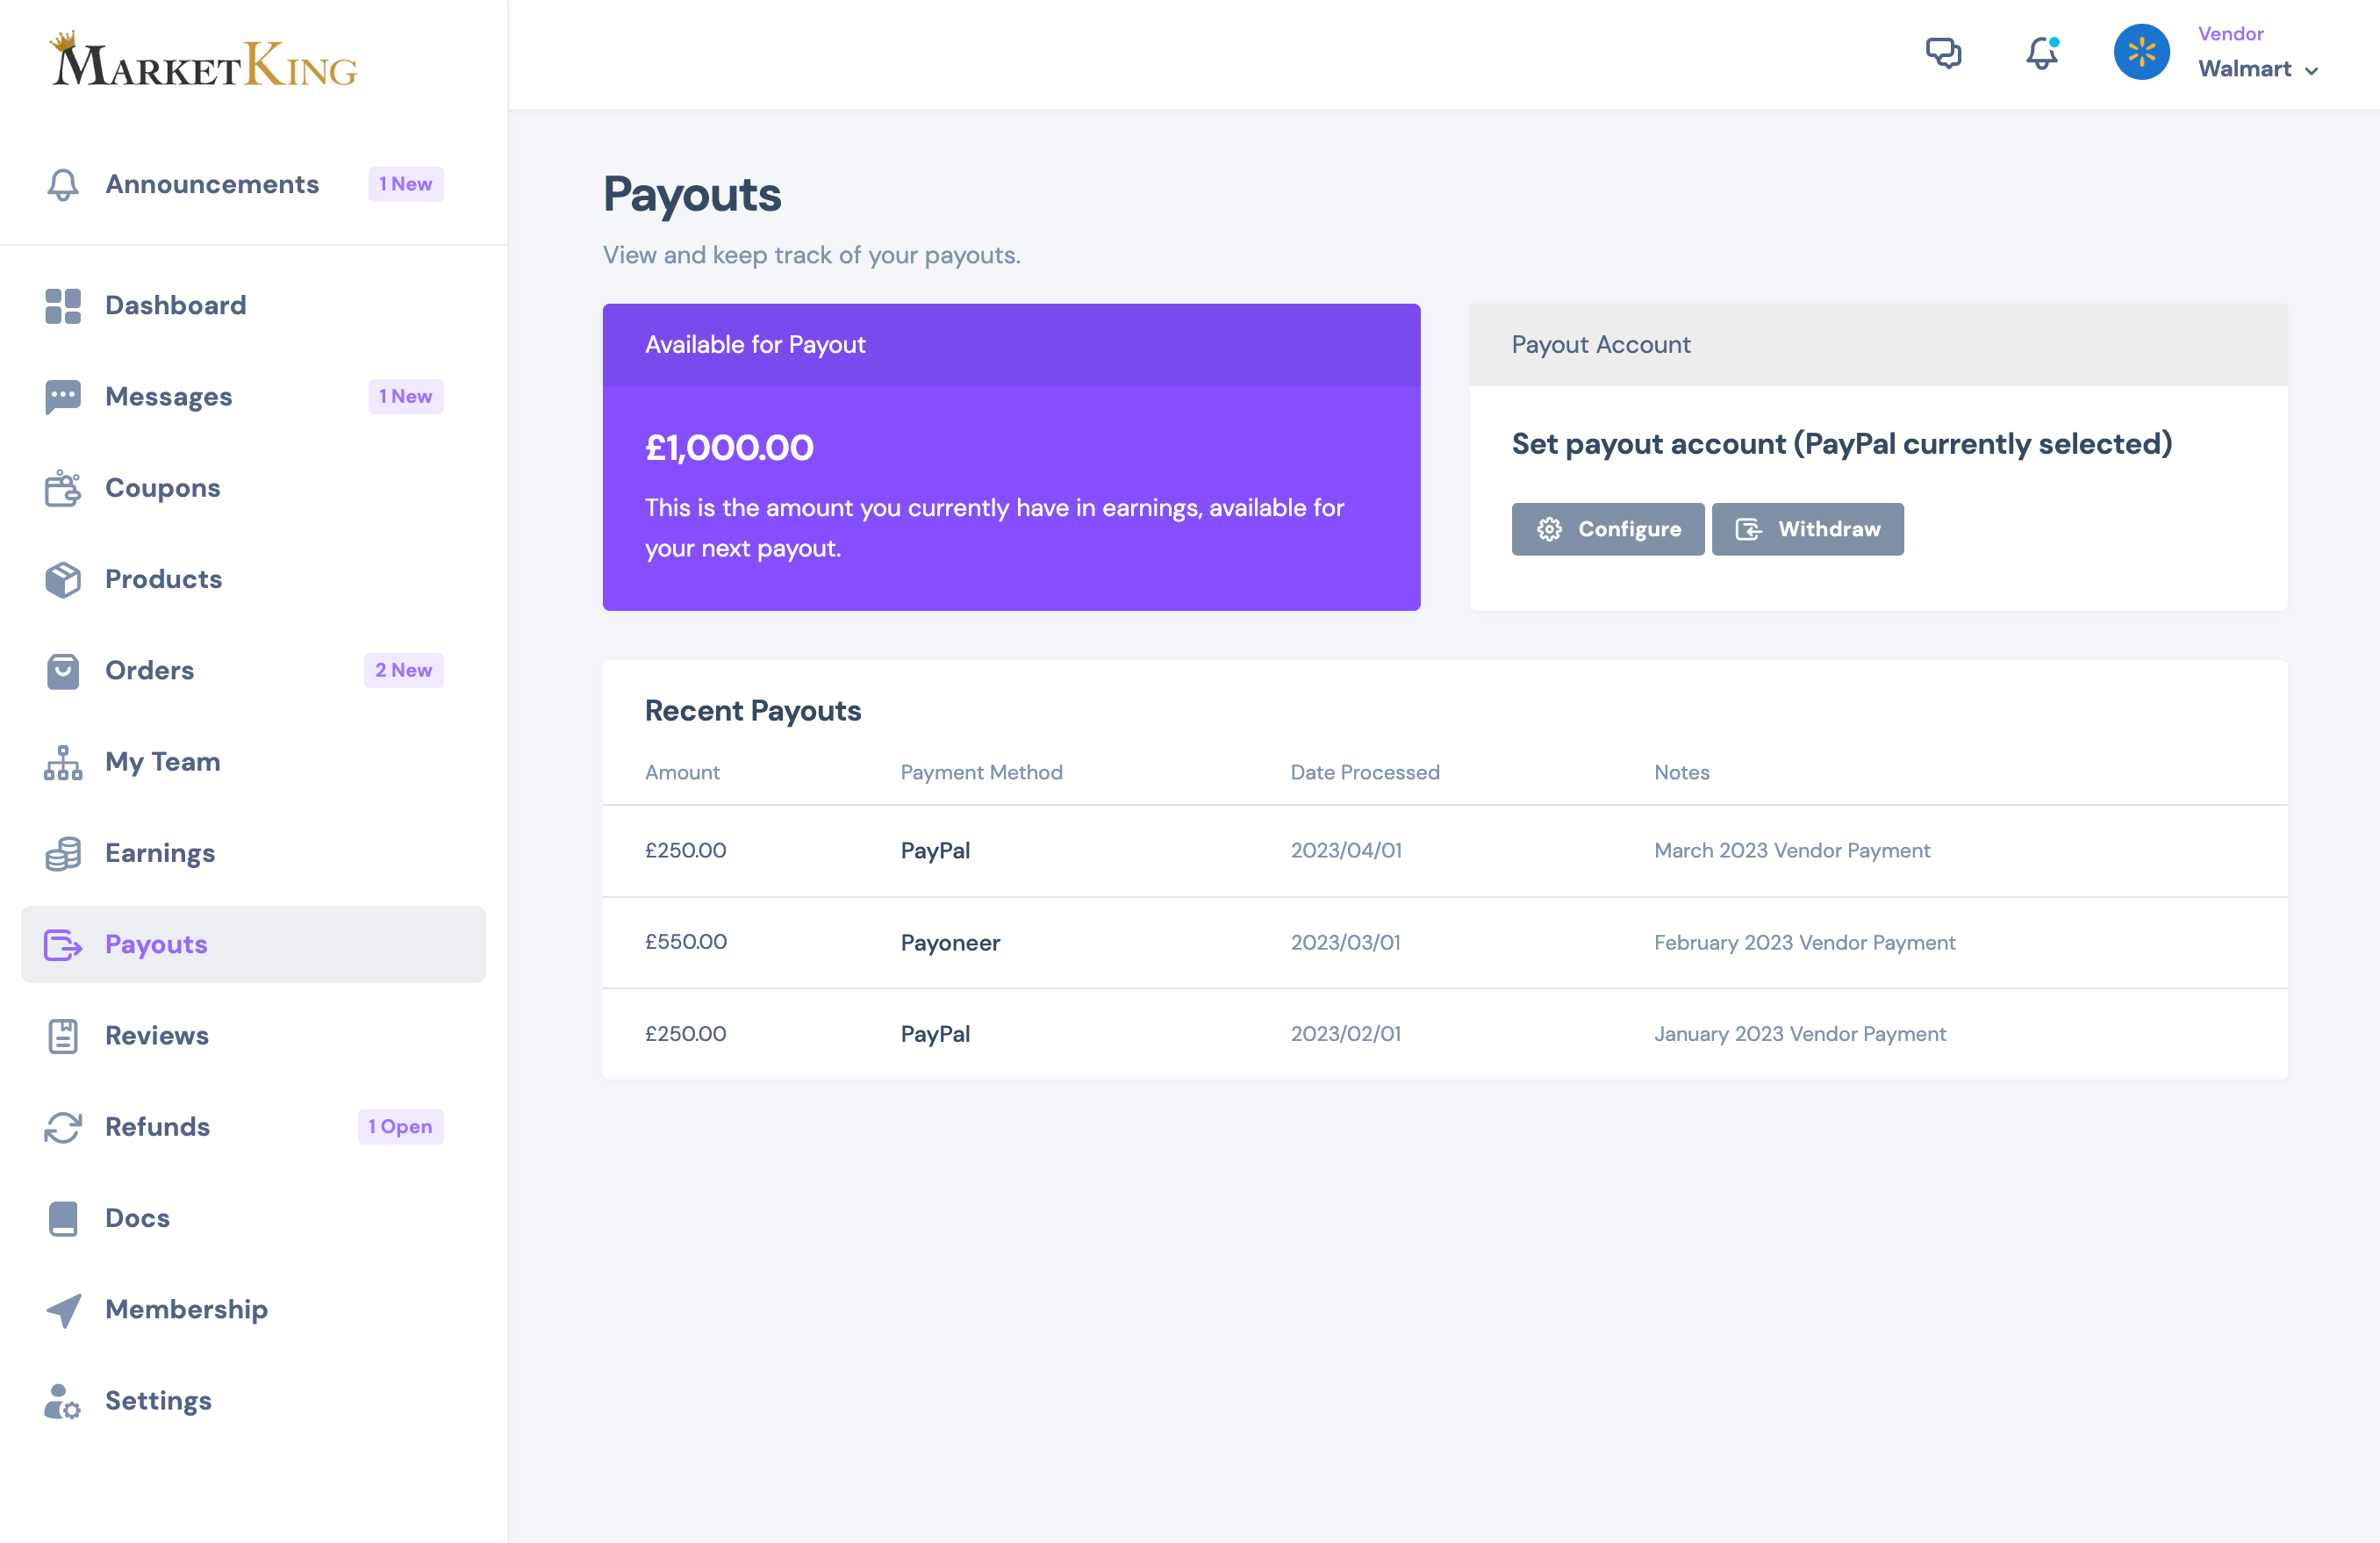Click the Walmart vendor avatar
This screenshot has width=2380, height=1543.
(x=2141, y=52)
